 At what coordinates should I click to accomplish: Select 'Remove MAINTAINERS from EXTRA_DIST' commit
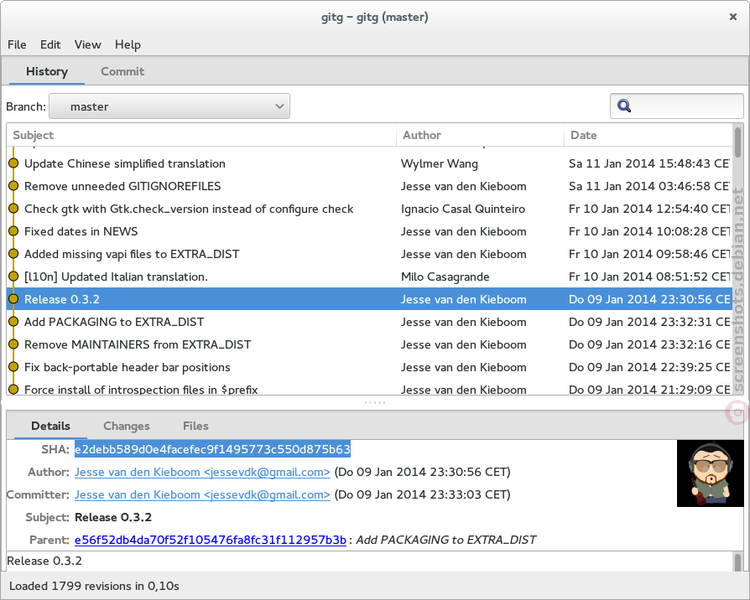click(x=369, y=344)
